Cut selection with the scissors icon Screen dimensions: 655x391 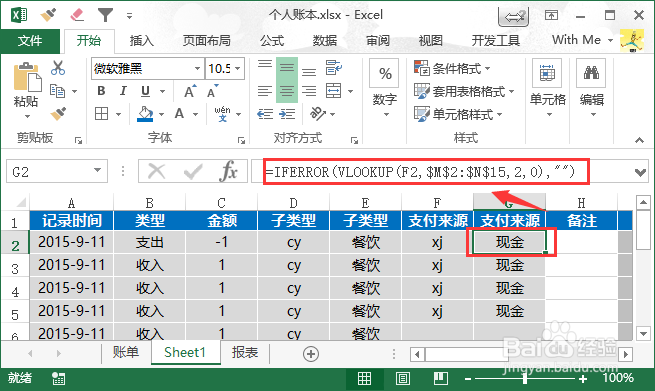coord(58,68)
